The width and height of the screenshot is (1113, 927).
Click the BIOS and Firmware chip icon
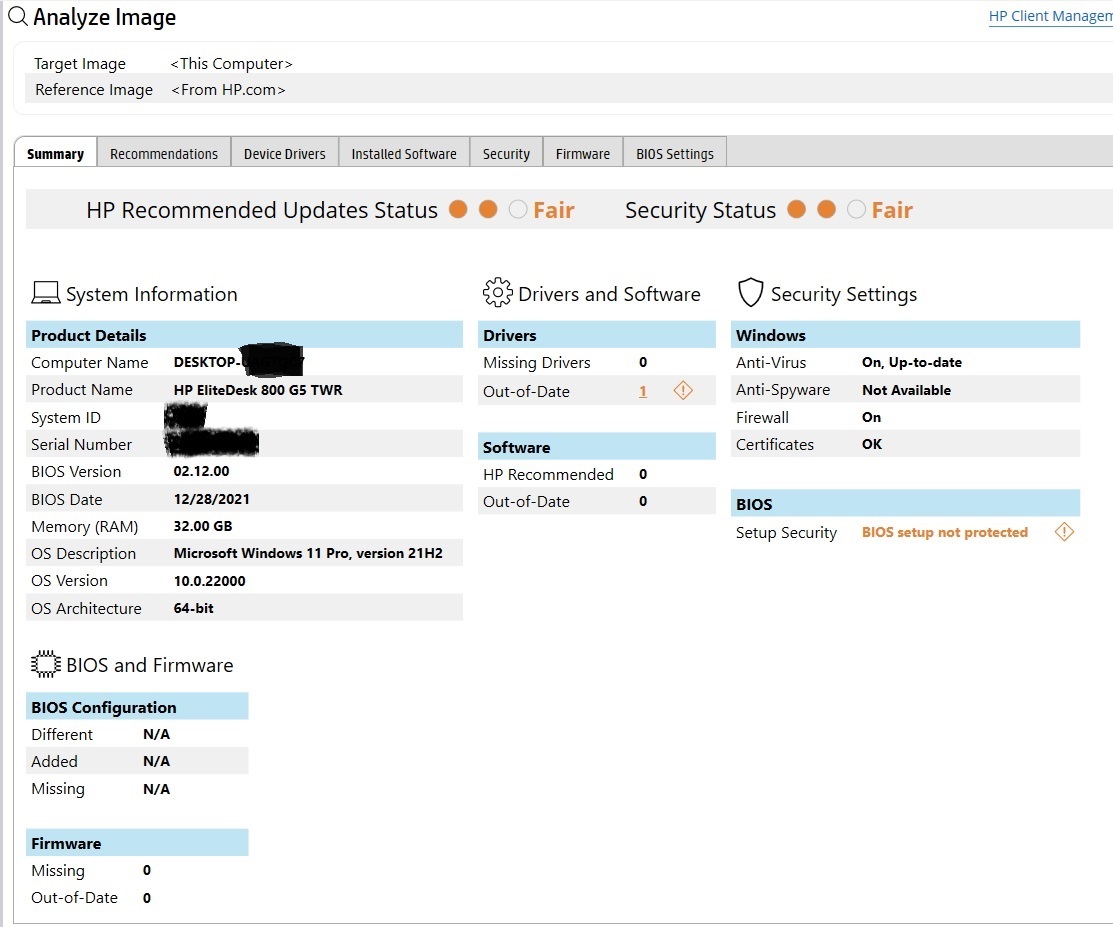pos(45,662)
